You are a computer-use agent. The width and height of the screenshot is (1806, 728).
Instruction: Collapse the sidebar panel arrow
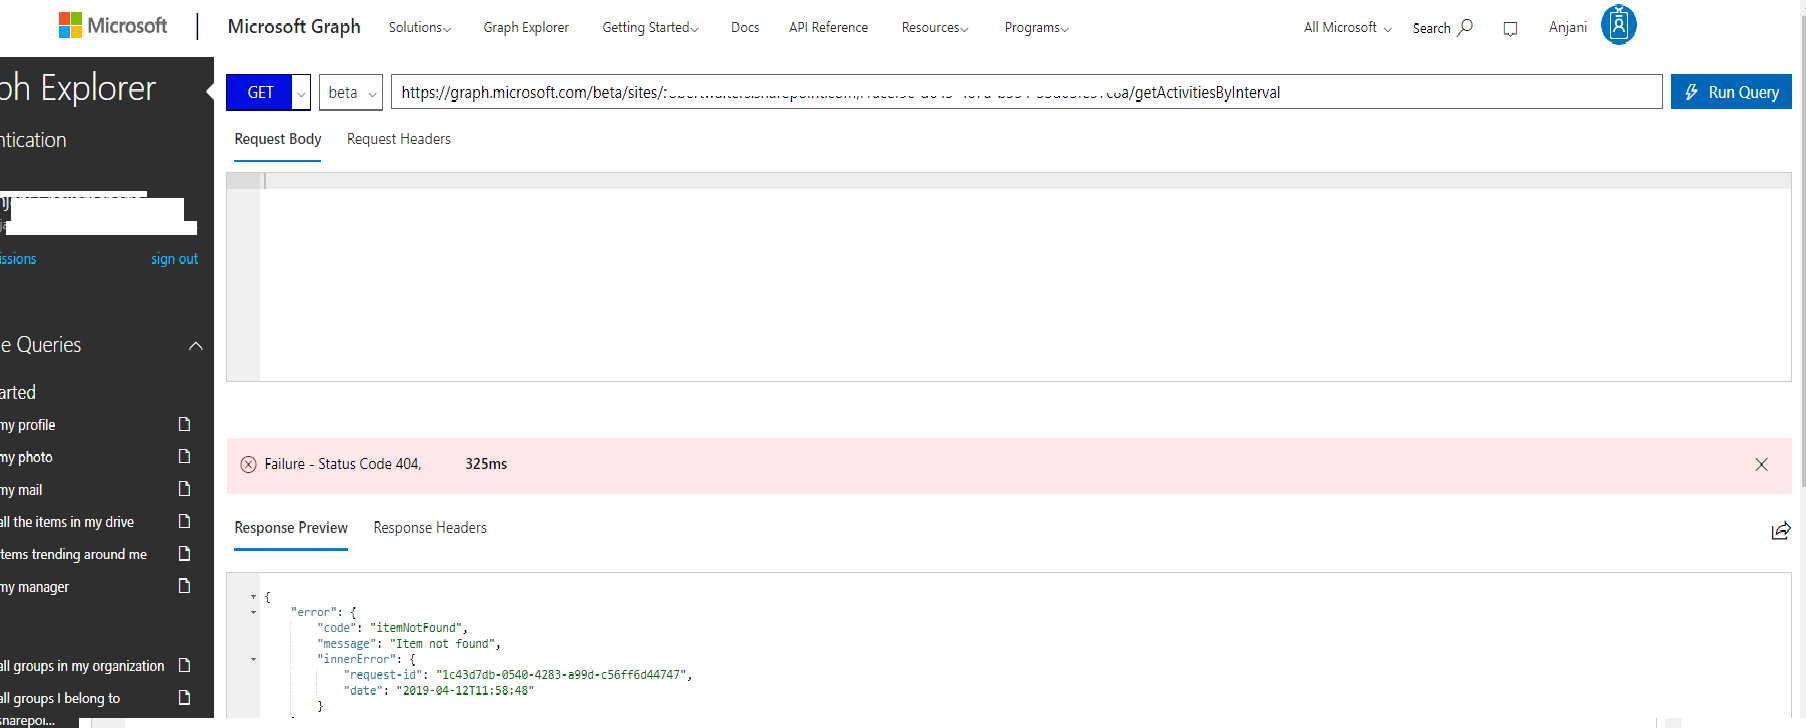(210, 92)
